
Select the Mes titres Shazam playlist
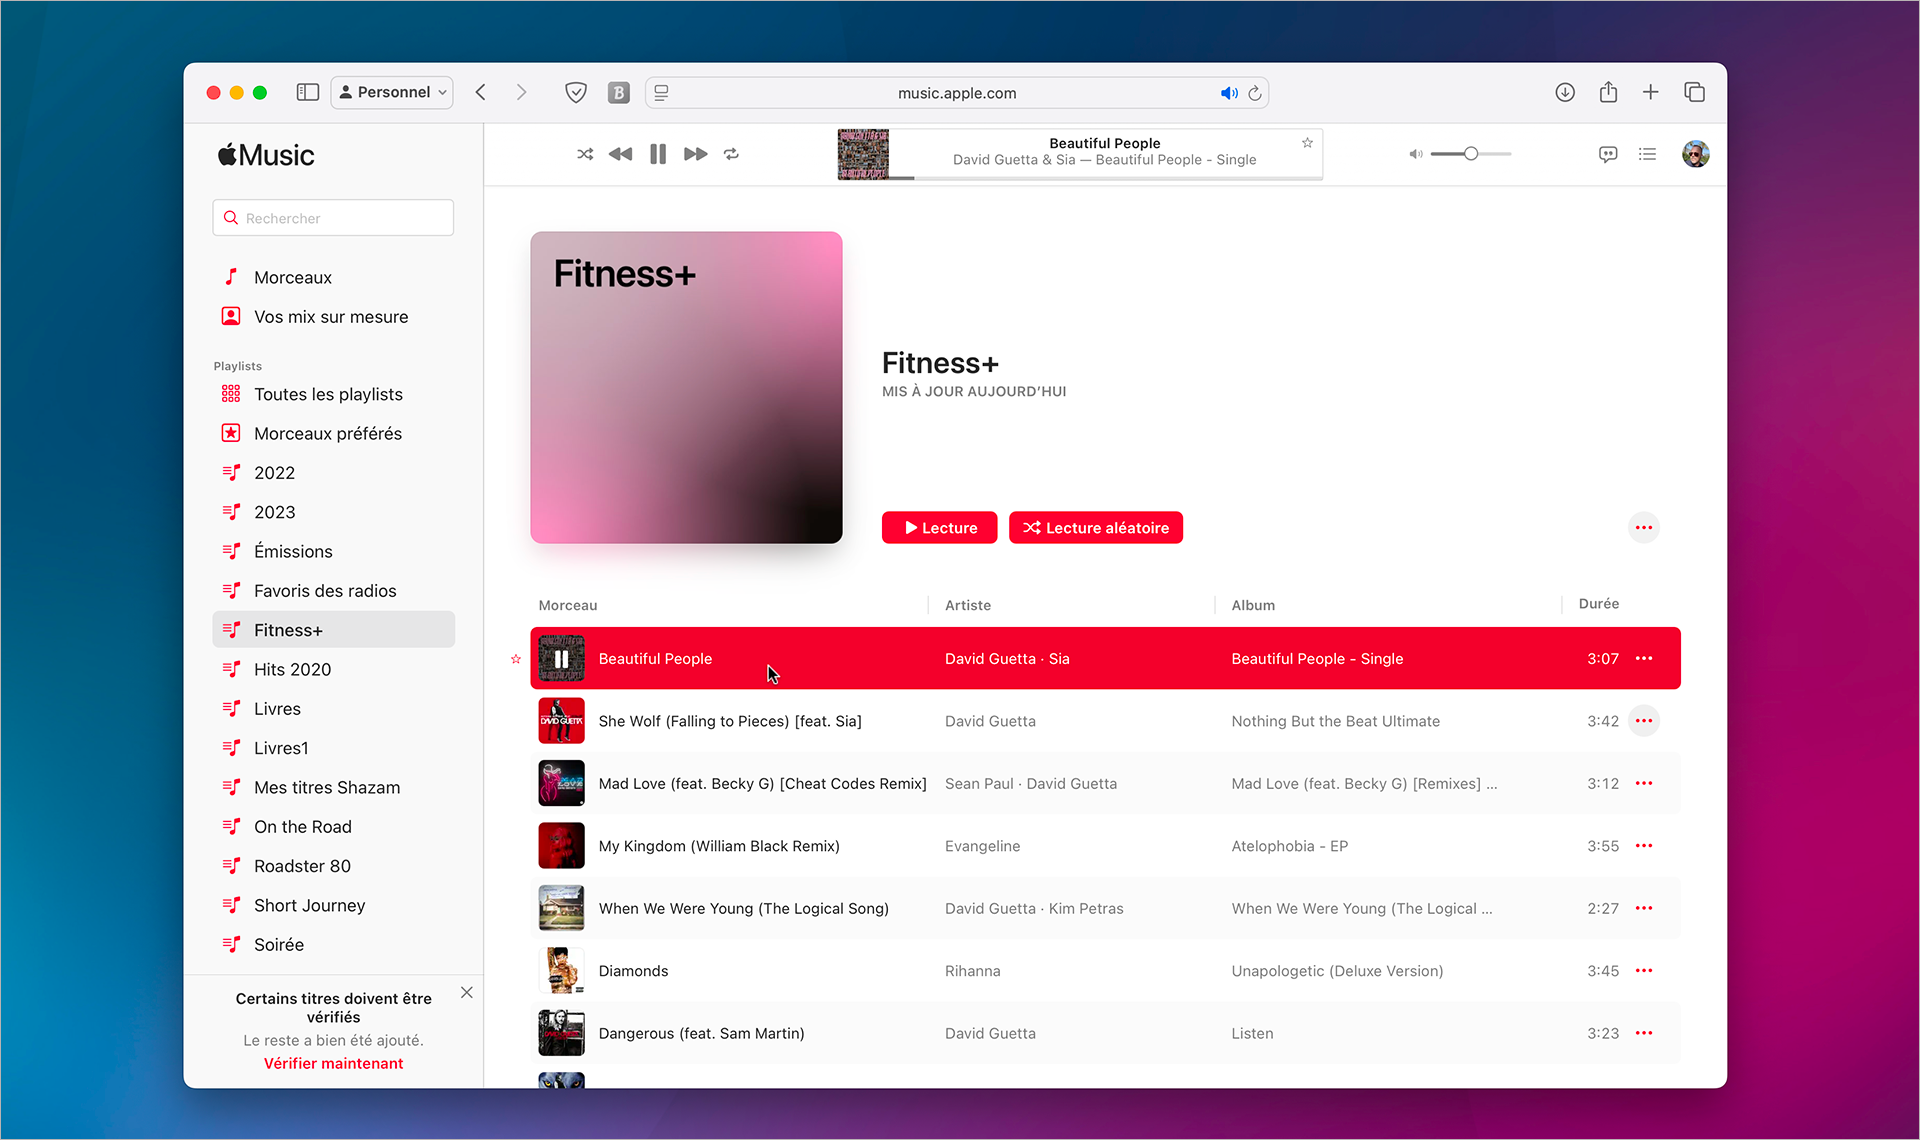334,787
